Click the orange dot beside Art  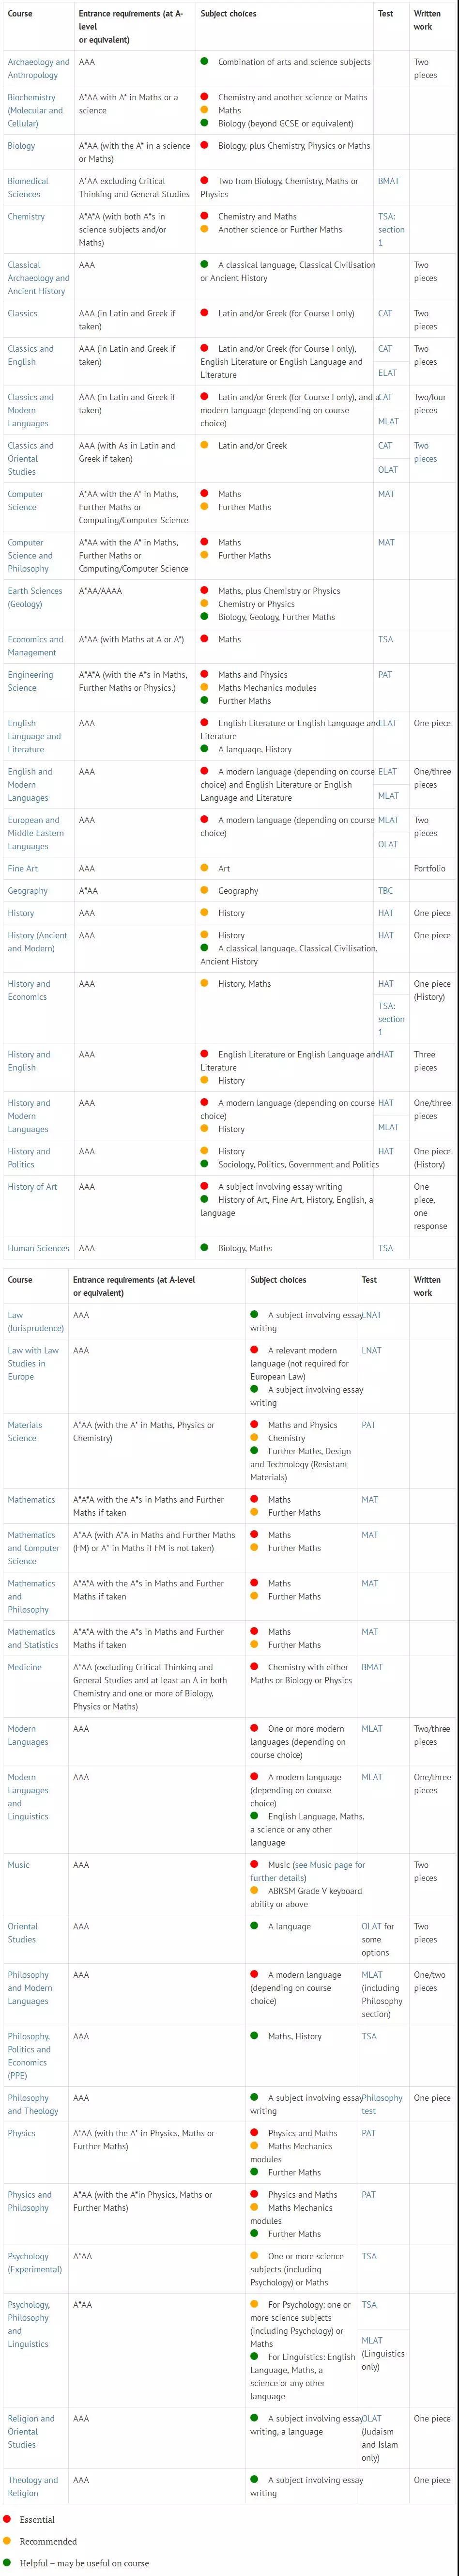pos(204,868)
